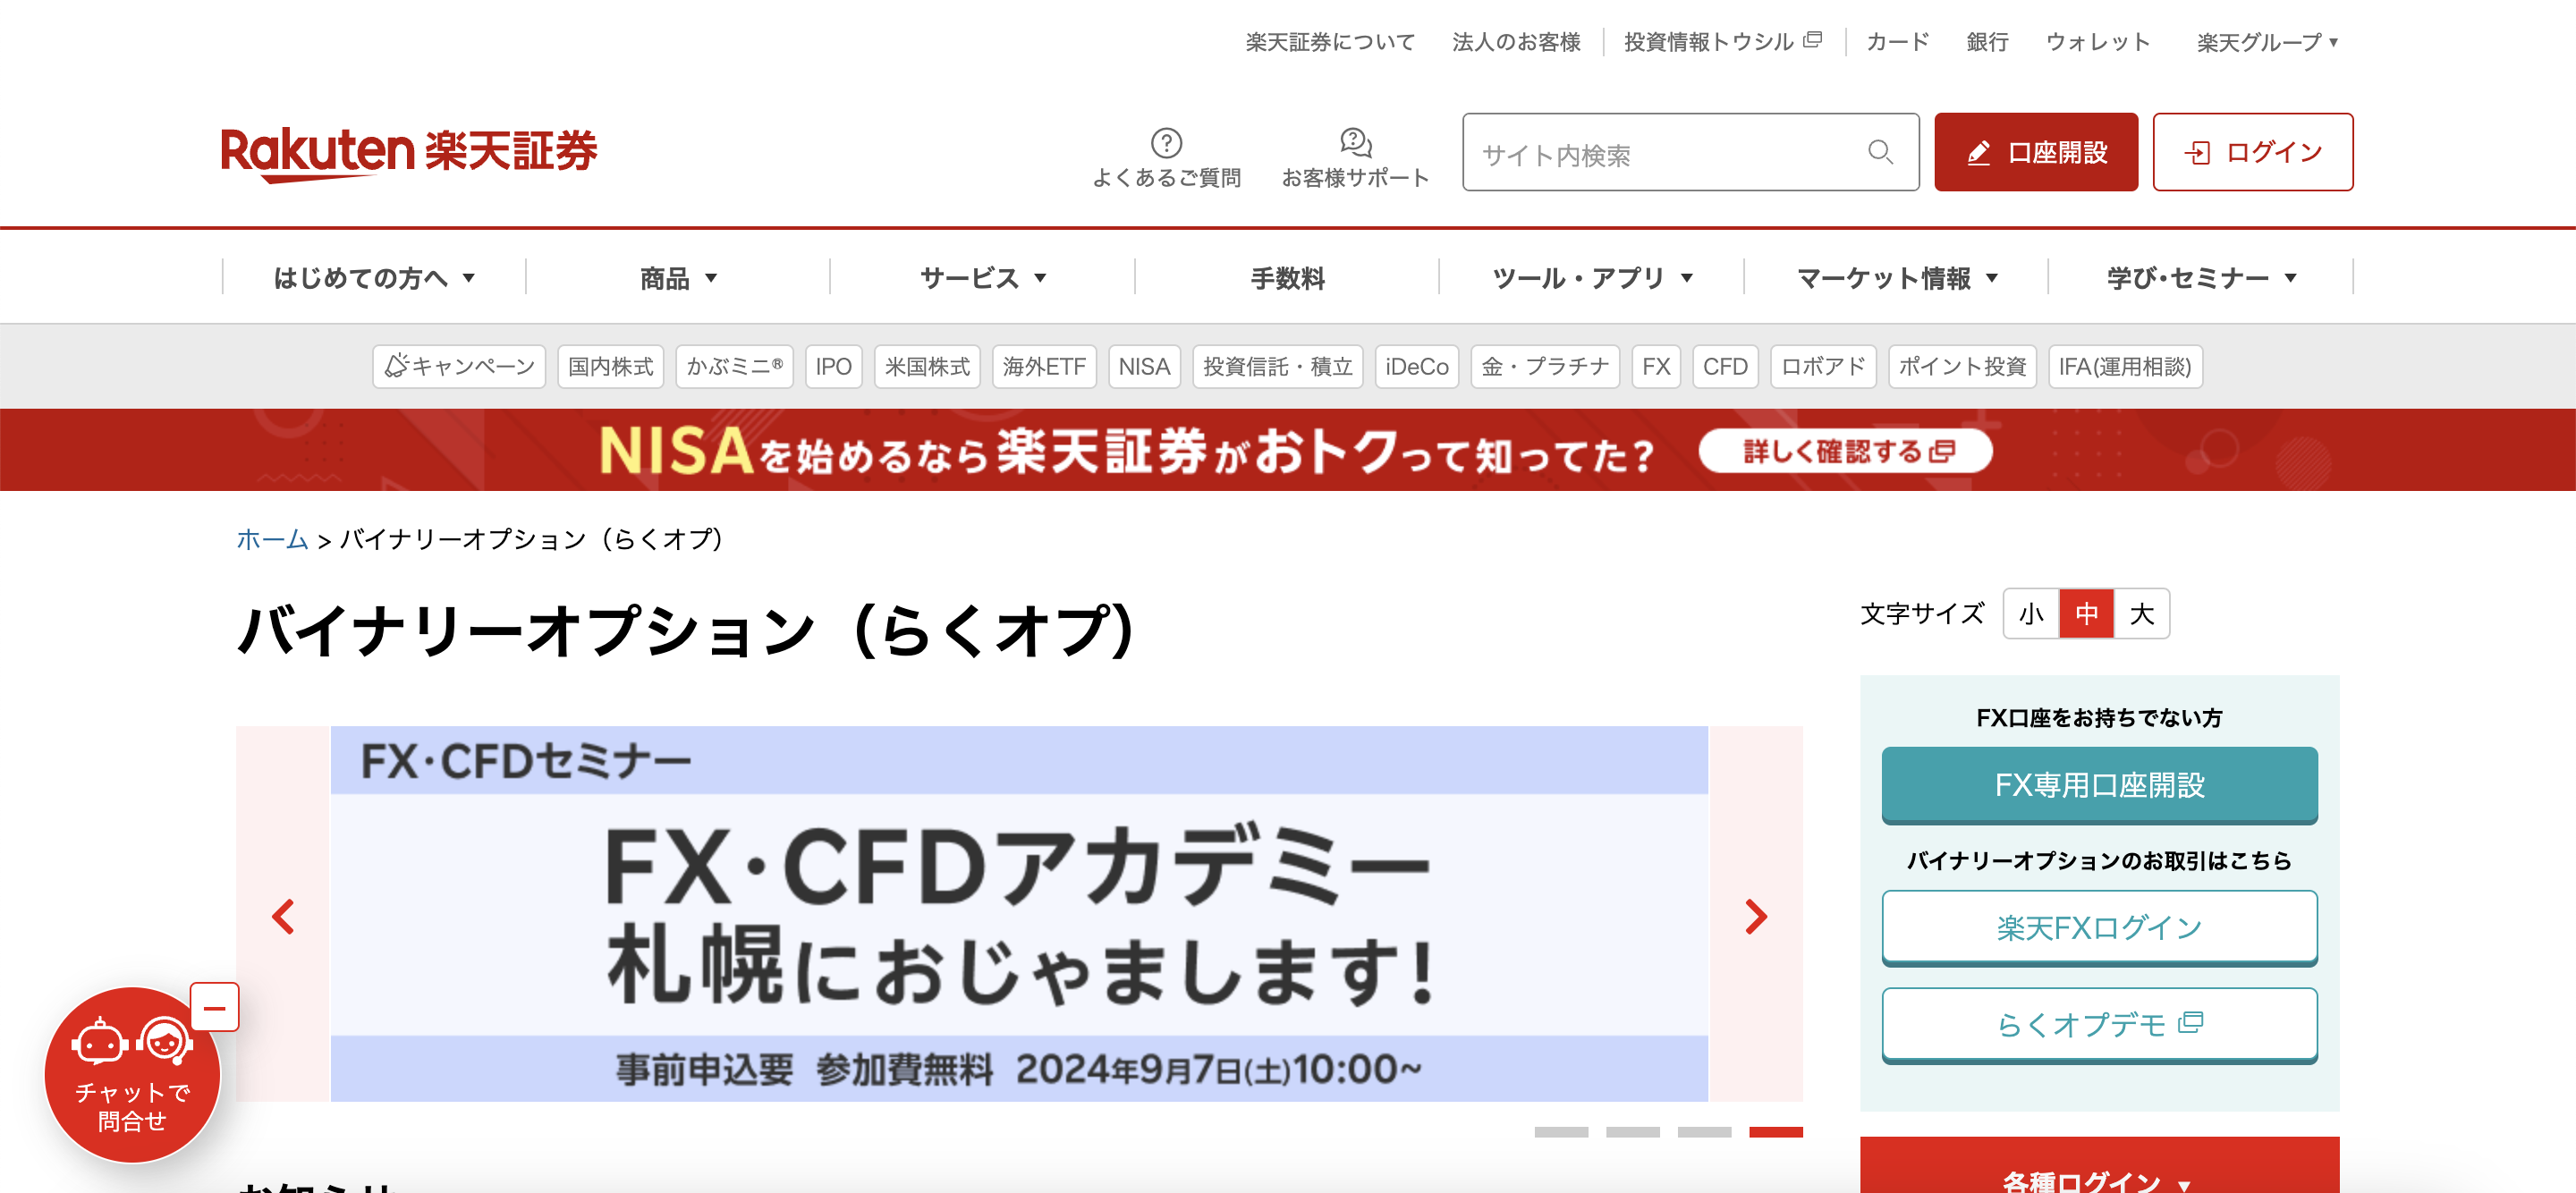
Task: Open IFA(運用相談) tag
Action: coord(2125,366)
